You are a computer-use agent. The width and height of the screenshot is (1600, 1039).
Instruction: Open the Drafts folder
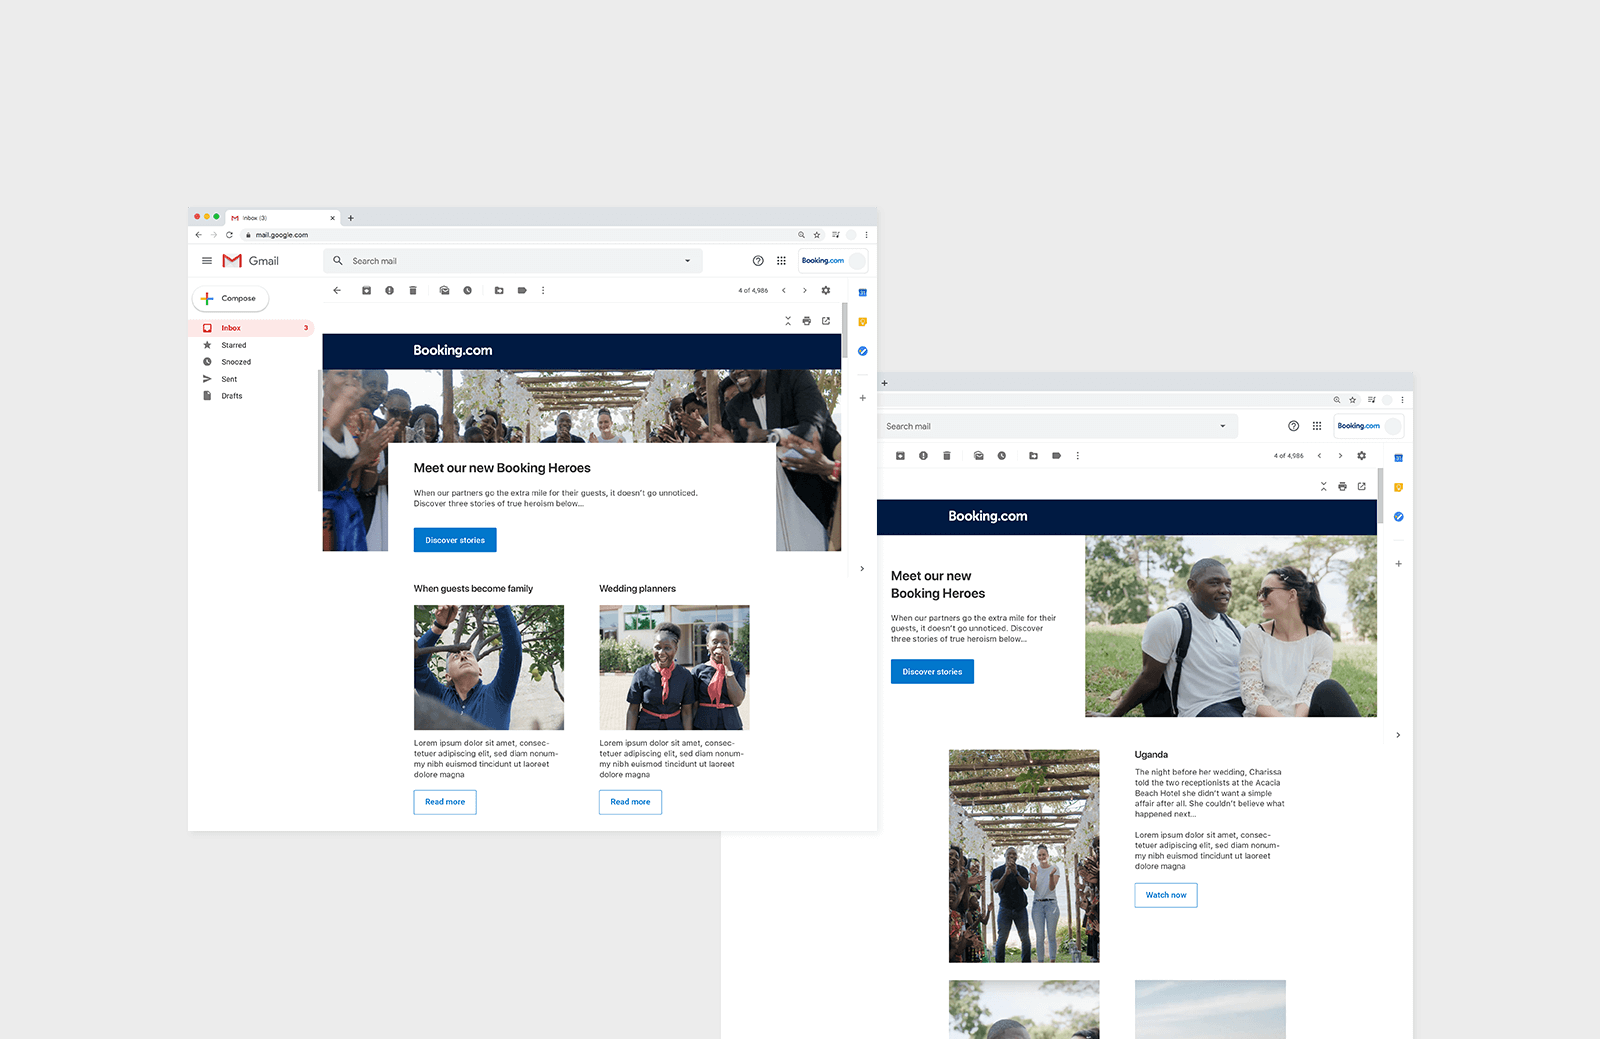(232, 396)
